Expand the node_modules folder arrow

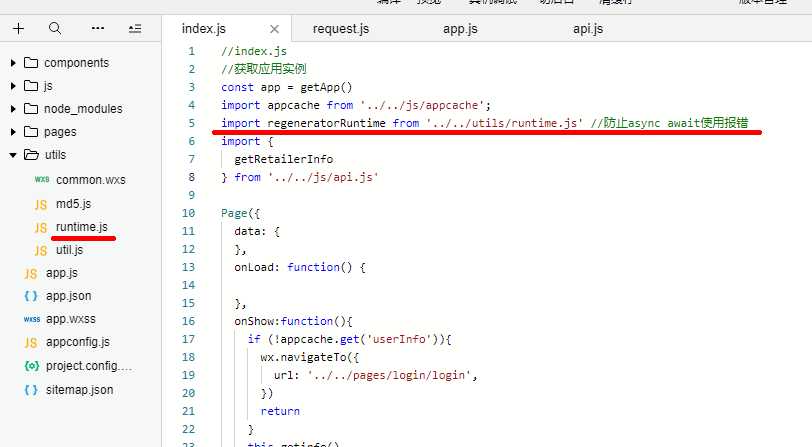(13, 109)
